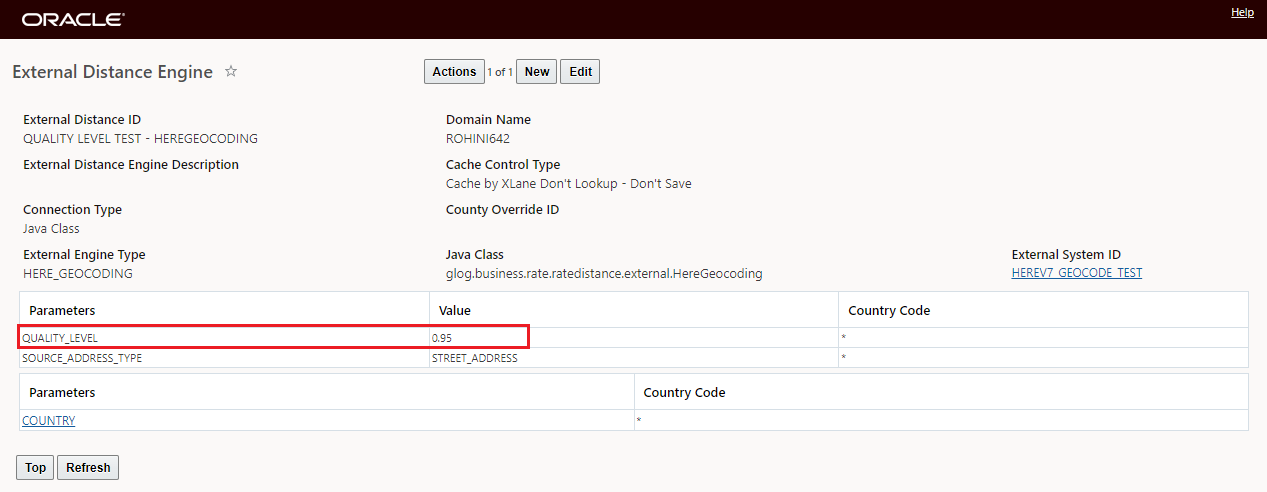Screen dimensions: 1267x492
Task: Select the QUALITY_LEVEL parameter row
Action: [60, 338]
